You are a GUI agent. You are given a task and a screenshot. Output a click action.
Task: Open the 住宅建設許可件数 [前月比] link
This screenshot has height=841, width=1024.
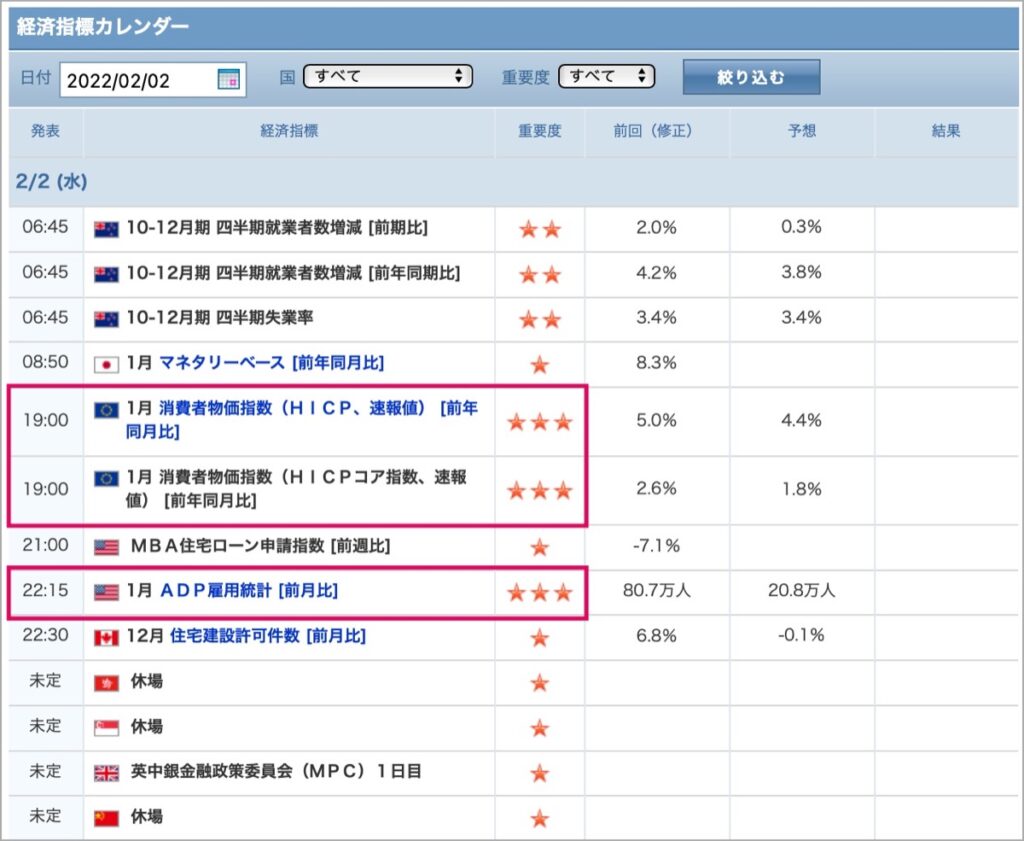tap(268, 636)
